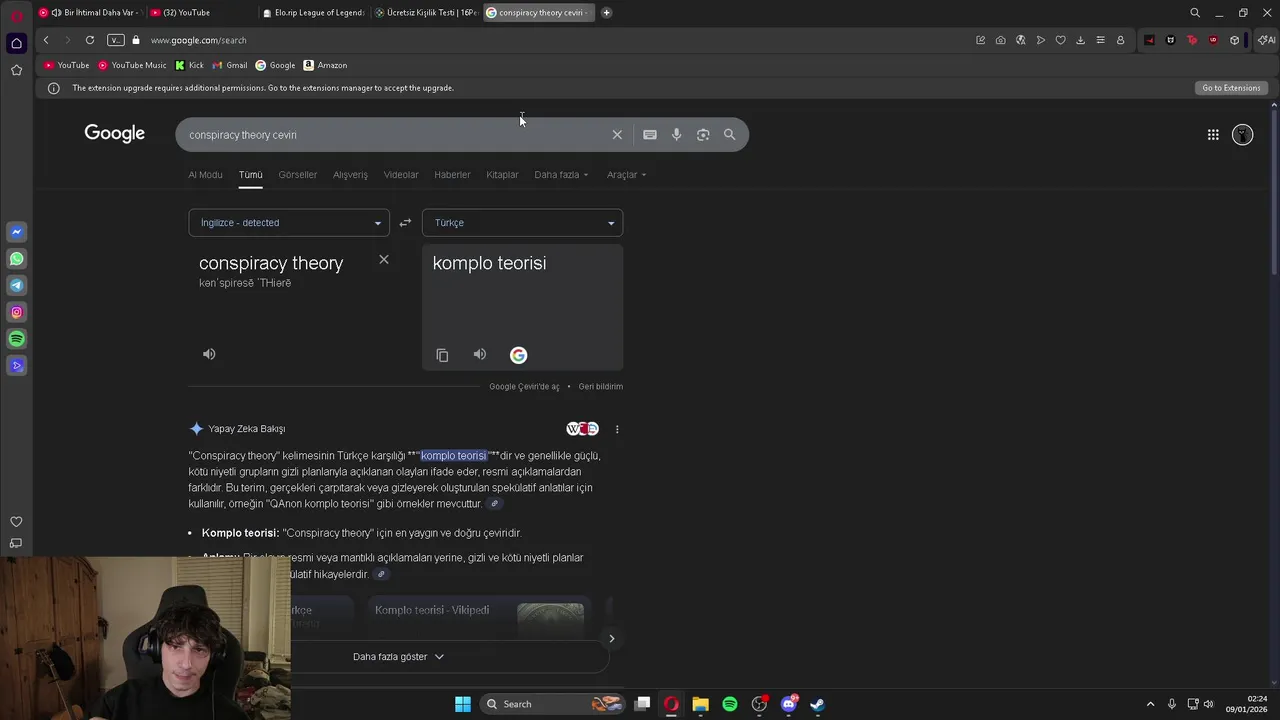The image size is (1280, 720).
Task: Open Spotify from the Windows taskbar
Action: click(x=730, y=704)
